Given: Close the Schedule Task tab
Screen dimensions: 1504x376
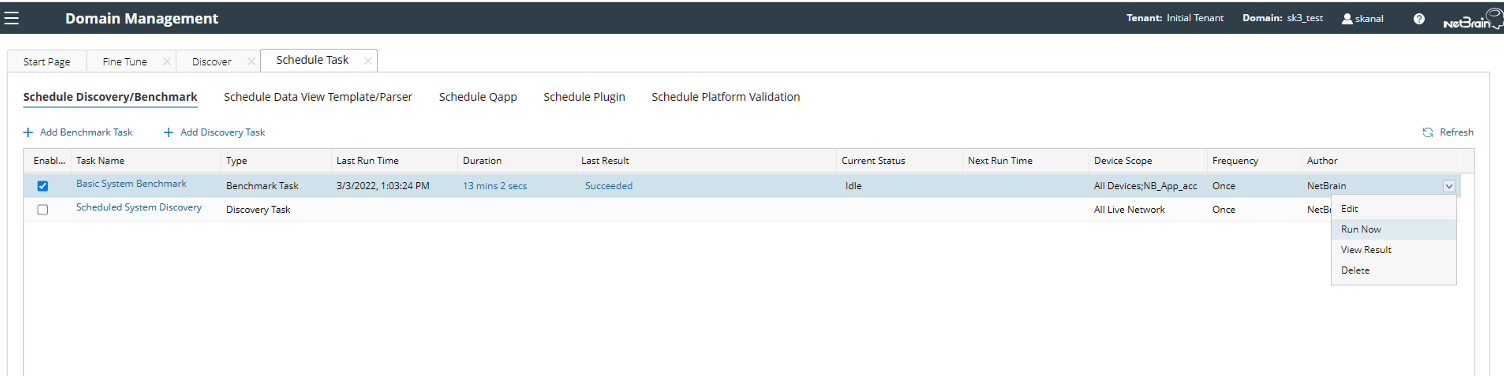Looking at the screenshot, I should pos(368,60).
